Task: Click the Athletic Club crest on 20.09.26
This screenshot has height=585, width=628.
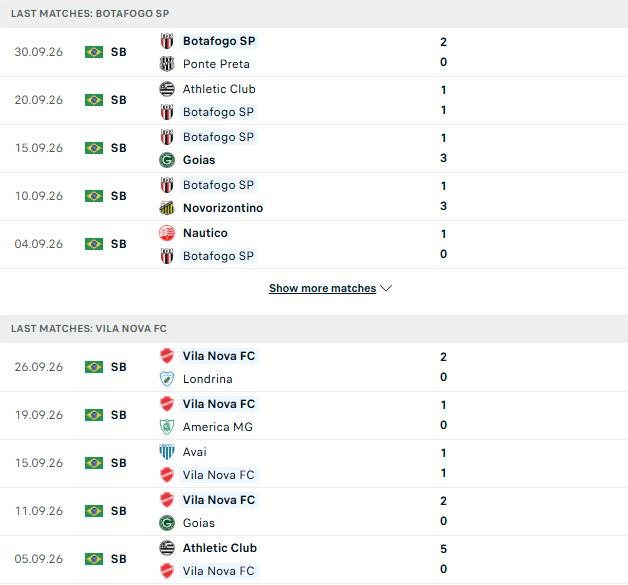Action: pyautogui.click(x=167, y=89)
